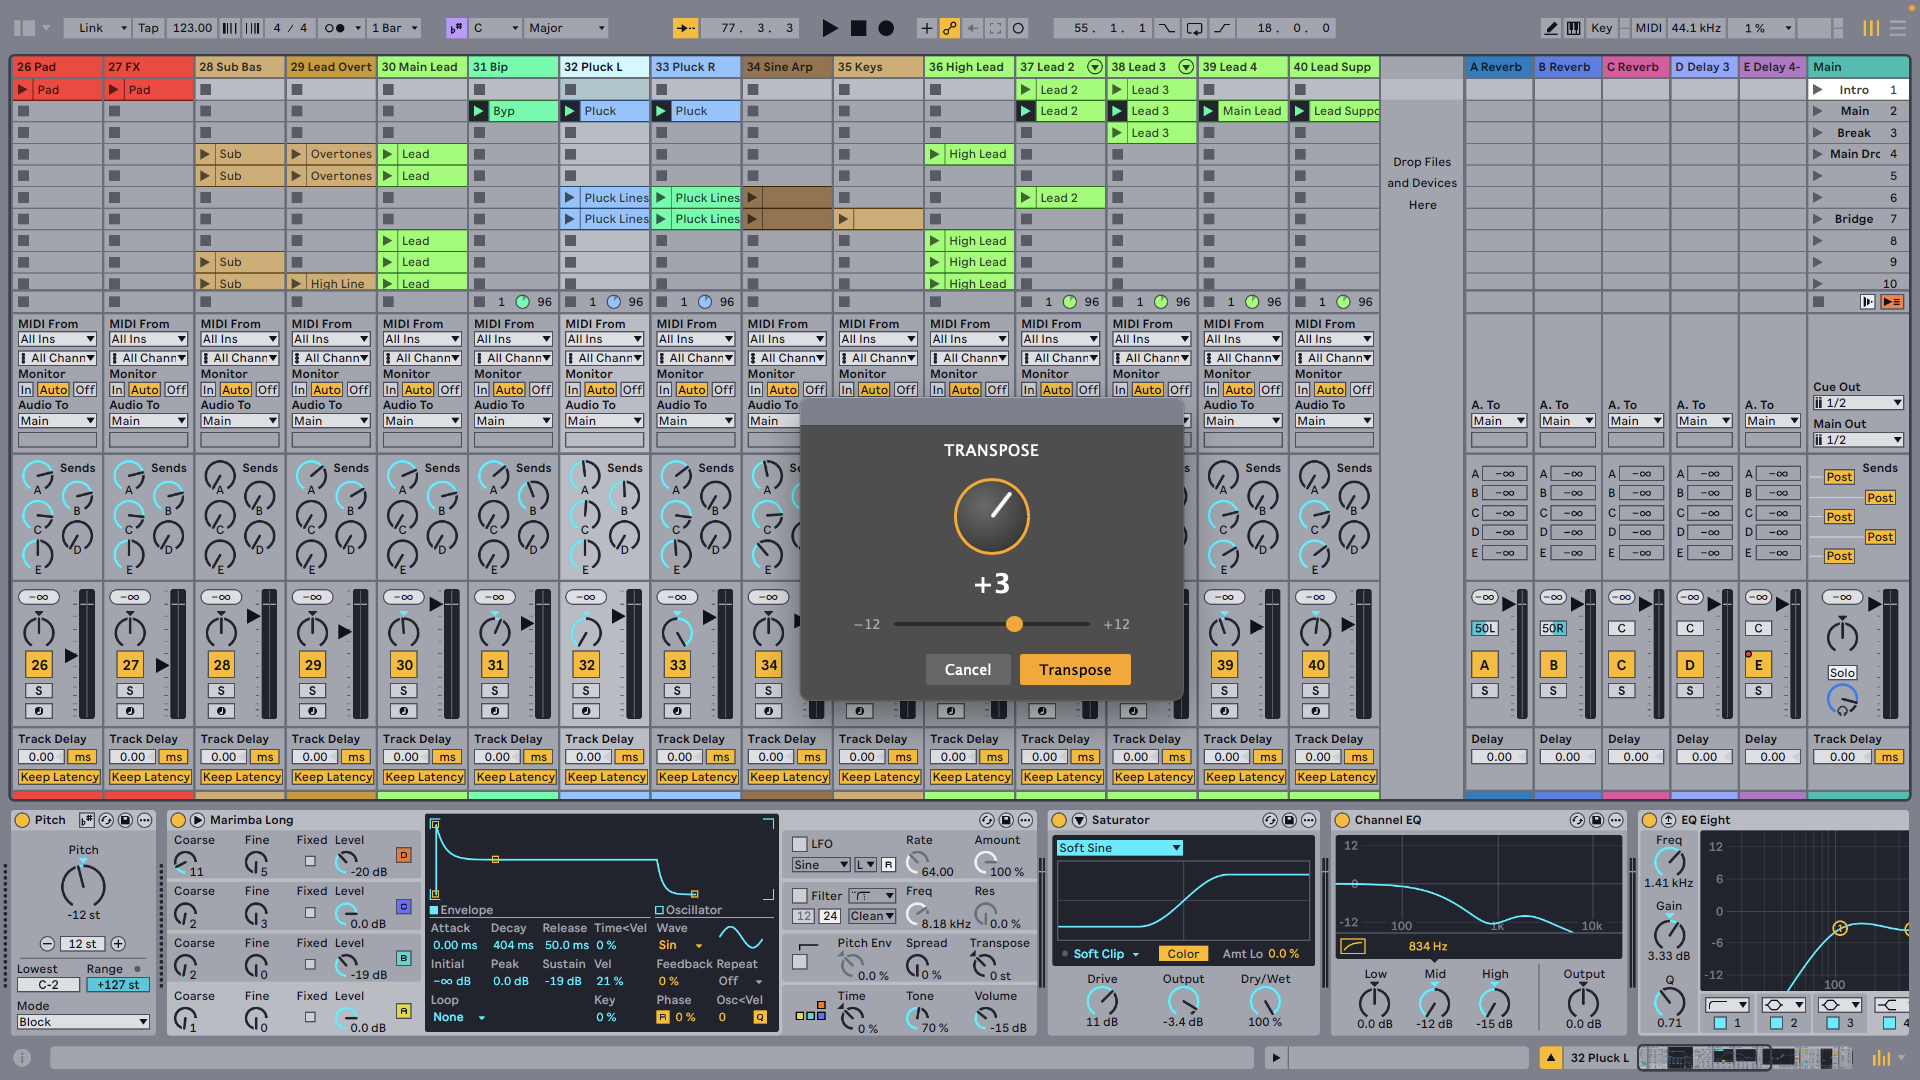
Task: Click the Arrangement Record button
Action: click(886, 28)
